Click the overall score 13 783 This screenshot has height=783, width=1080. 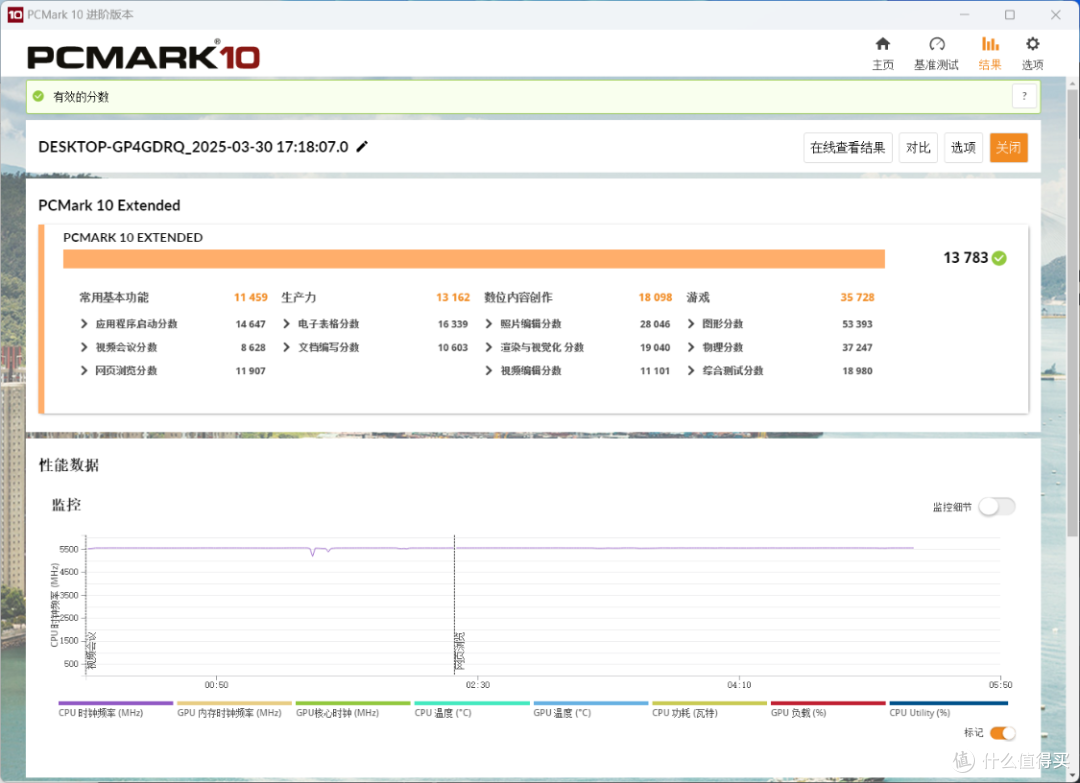pos(966,258)
